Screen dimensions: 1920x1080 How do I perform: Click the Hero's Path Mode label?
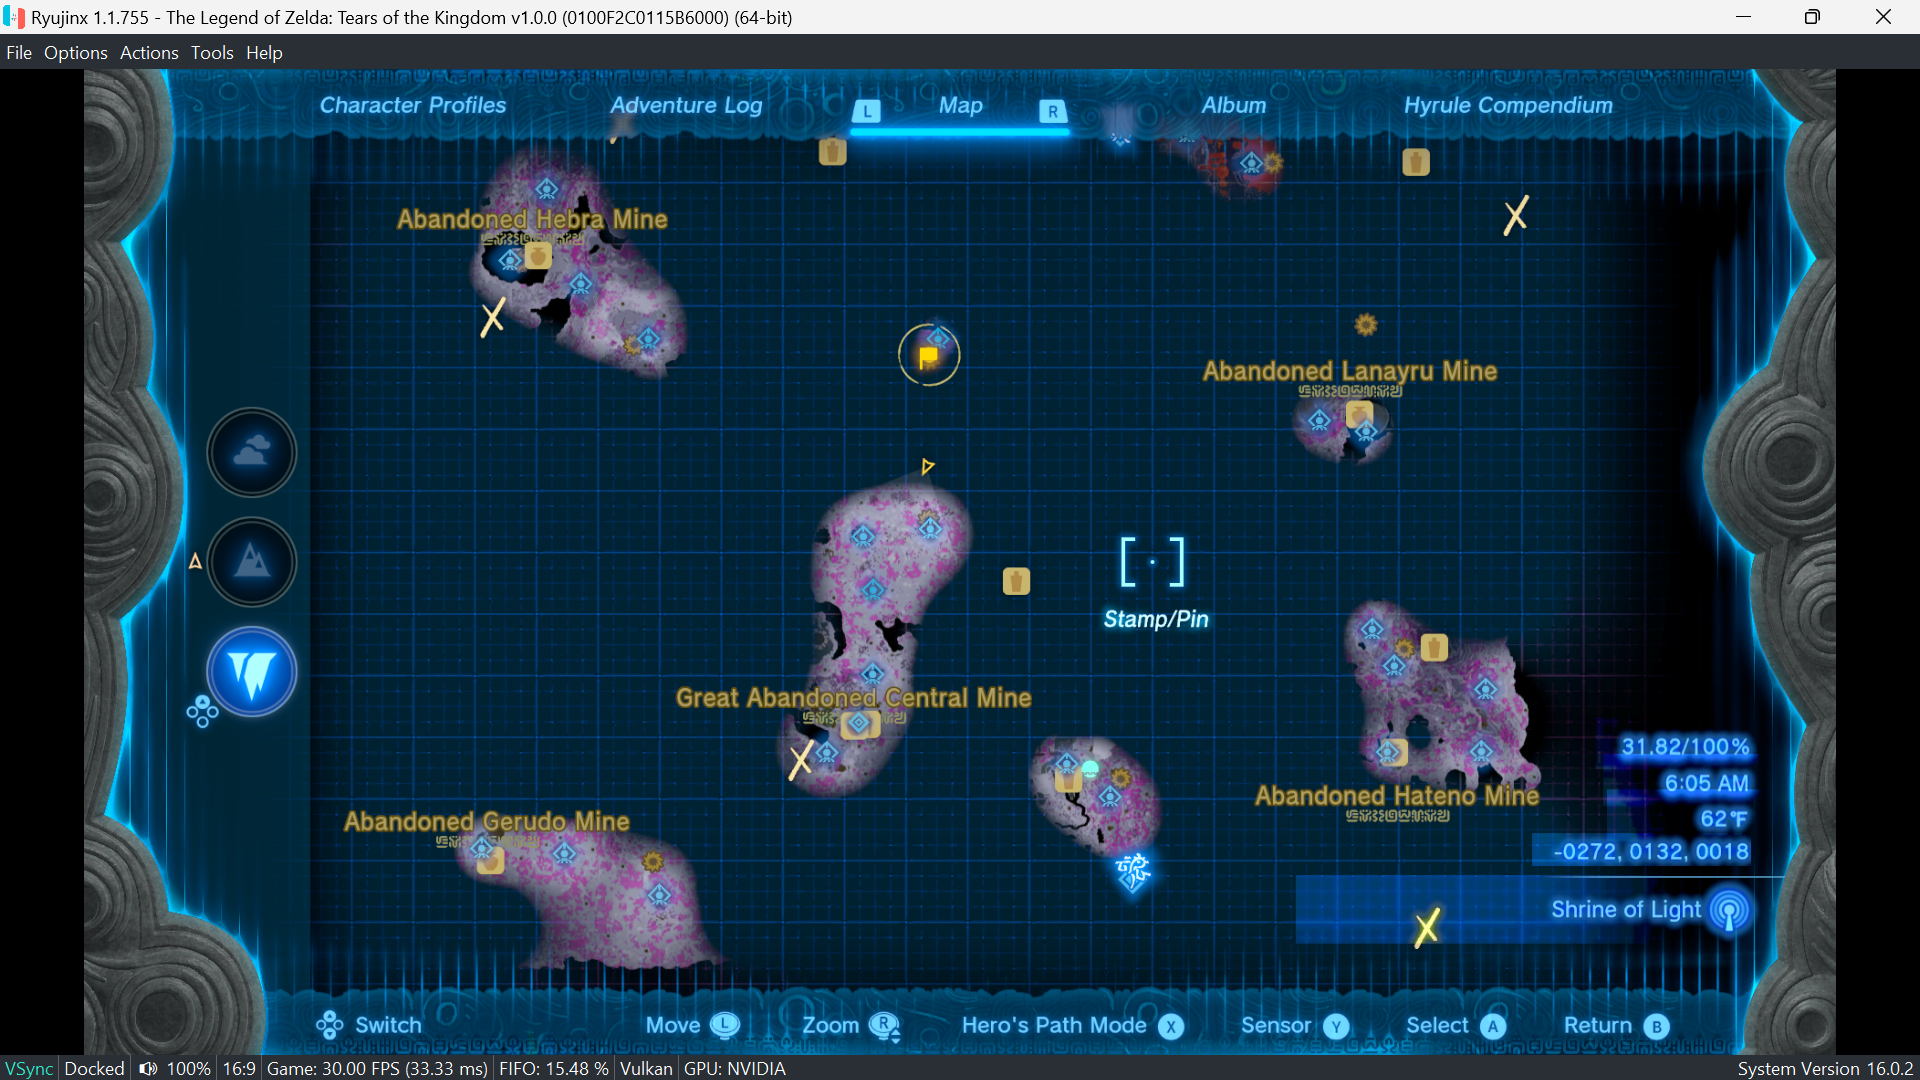pyautogui.click(x=1054, y=1026)
